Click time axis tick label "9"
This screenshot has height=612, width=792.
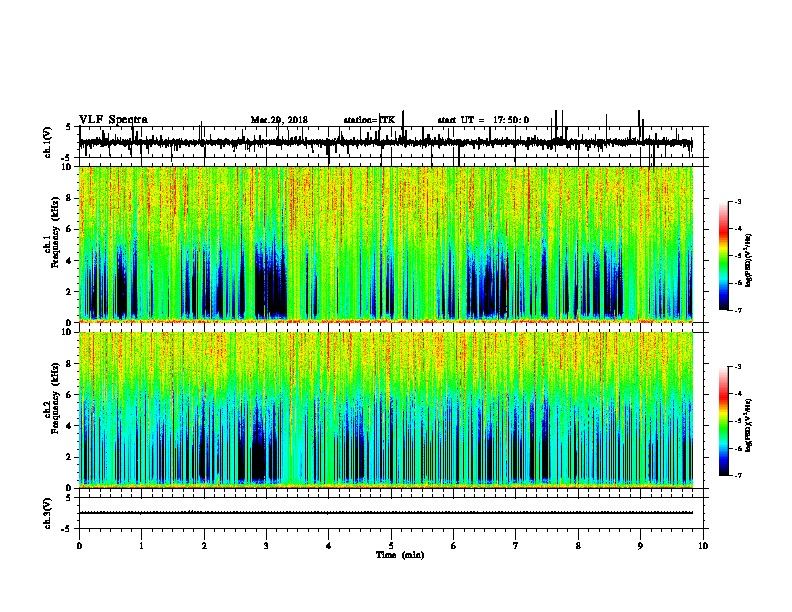(640, 546)
